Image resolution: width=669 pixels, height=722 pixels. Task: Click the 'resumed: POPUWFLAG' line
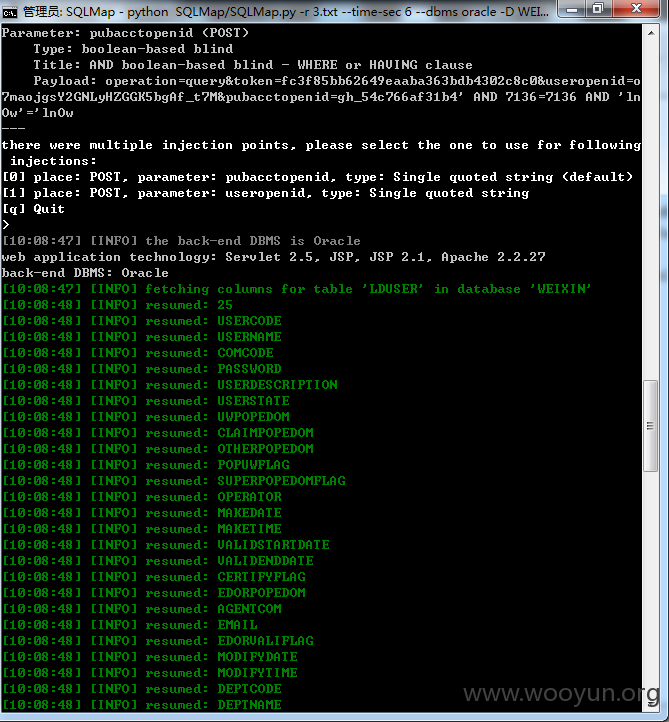point(146,465)
